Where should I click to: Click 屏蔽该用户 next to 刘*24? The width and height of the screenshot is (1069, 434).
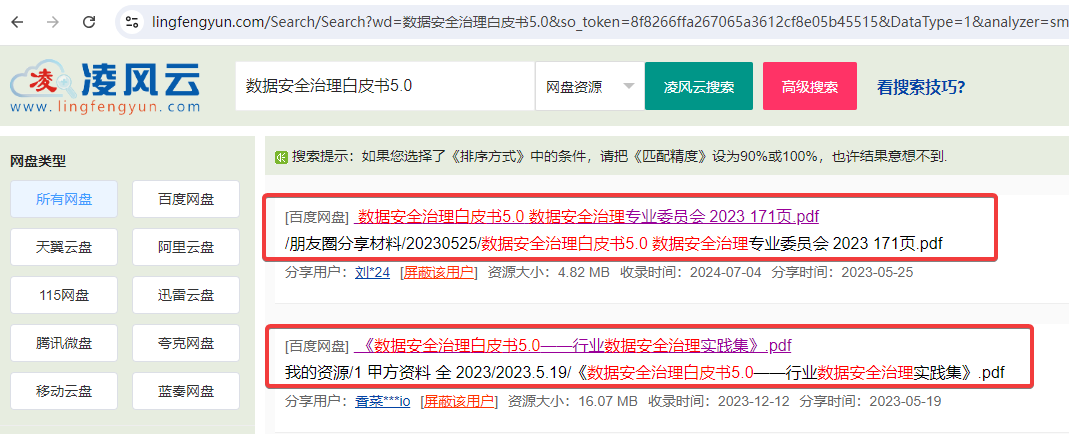439,273
